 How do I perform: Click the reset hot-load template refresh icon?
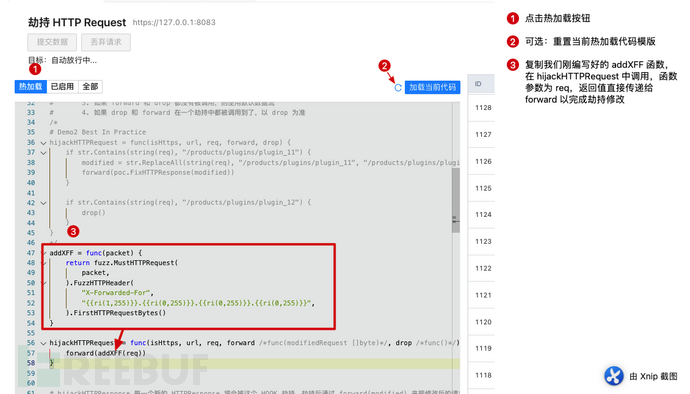click(x=398, y=88)
